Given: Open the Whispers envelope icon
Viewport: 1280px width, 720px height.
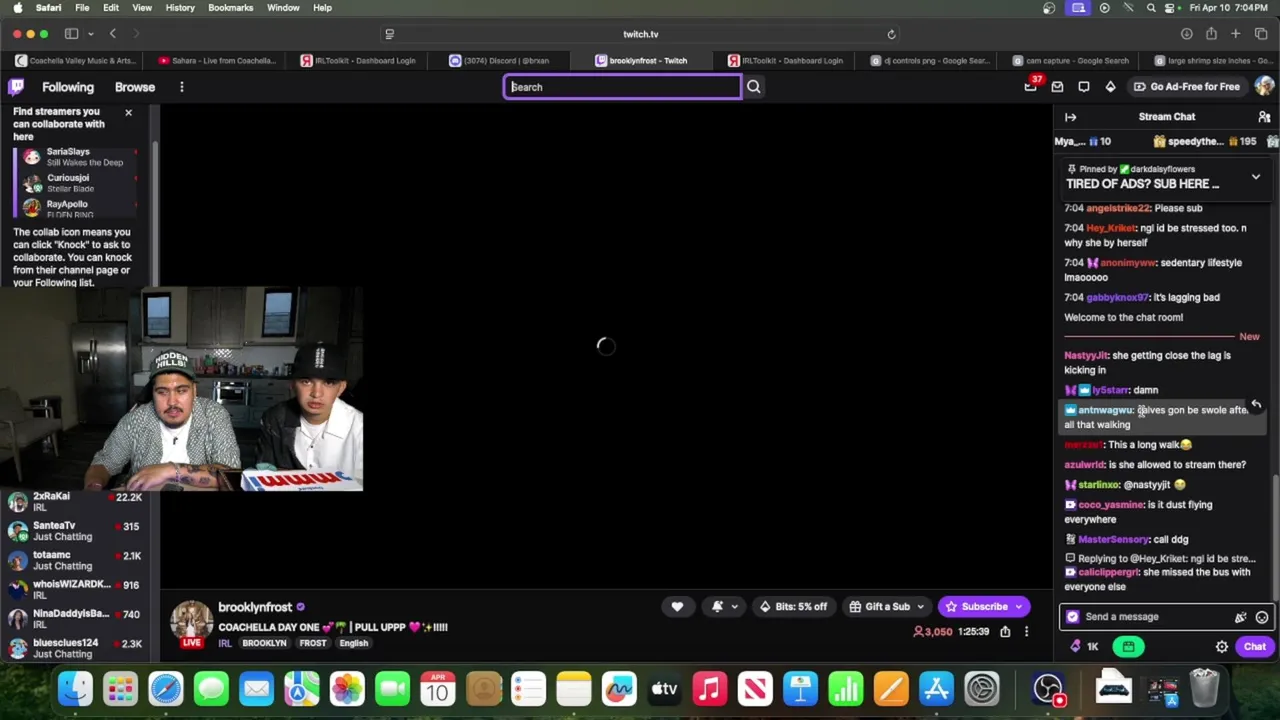Looking at the screenshot, I should tap(1057, 87).
